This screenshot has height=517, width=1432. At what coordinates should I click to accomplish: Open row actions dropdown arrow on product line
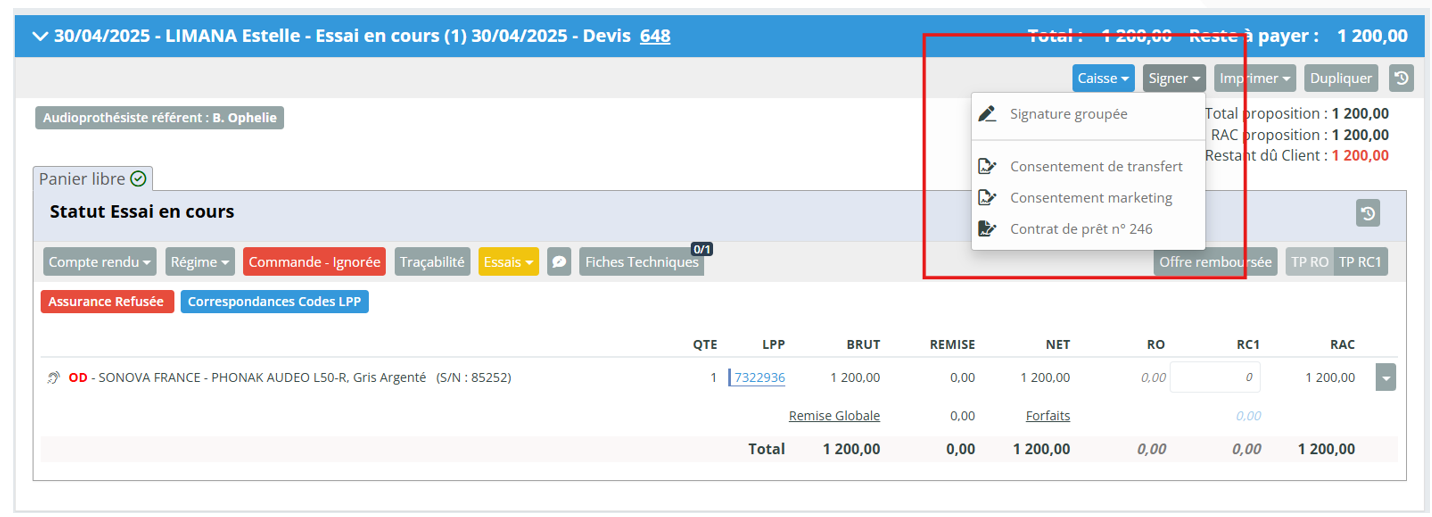(1385, 378)
